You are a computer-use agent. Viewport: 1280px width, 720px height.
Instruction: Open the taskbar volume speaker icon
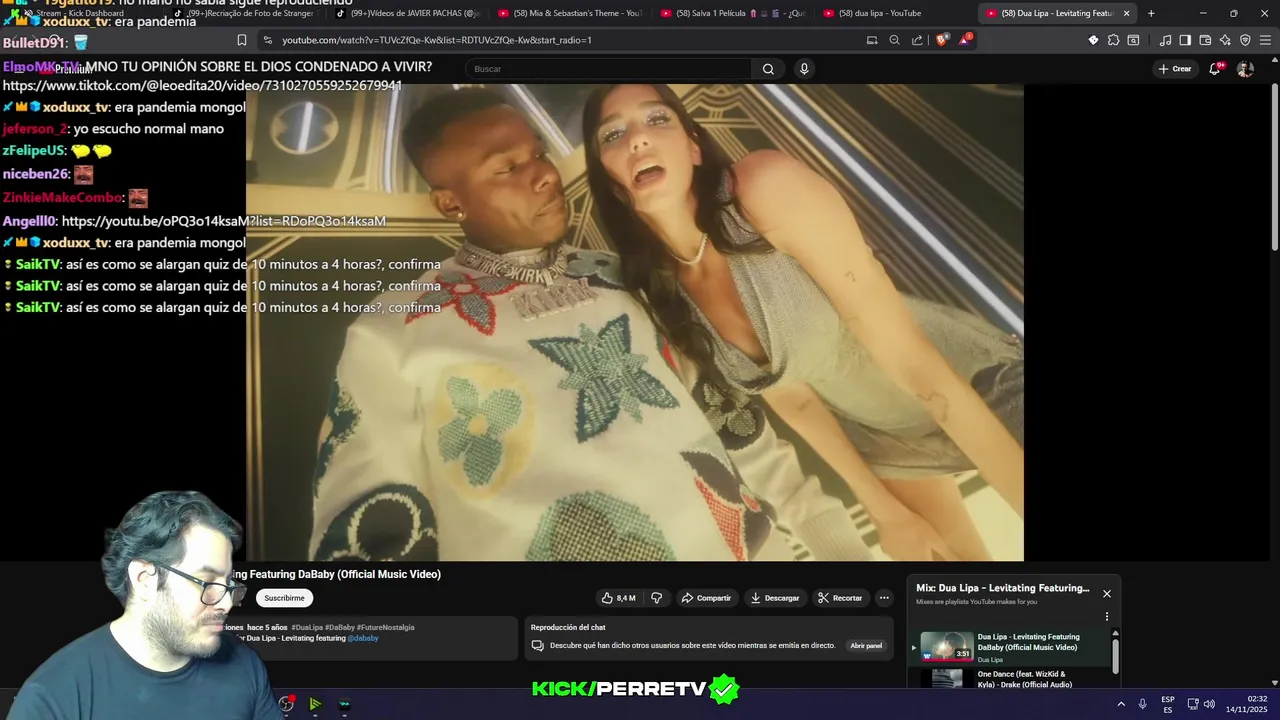1209,704
